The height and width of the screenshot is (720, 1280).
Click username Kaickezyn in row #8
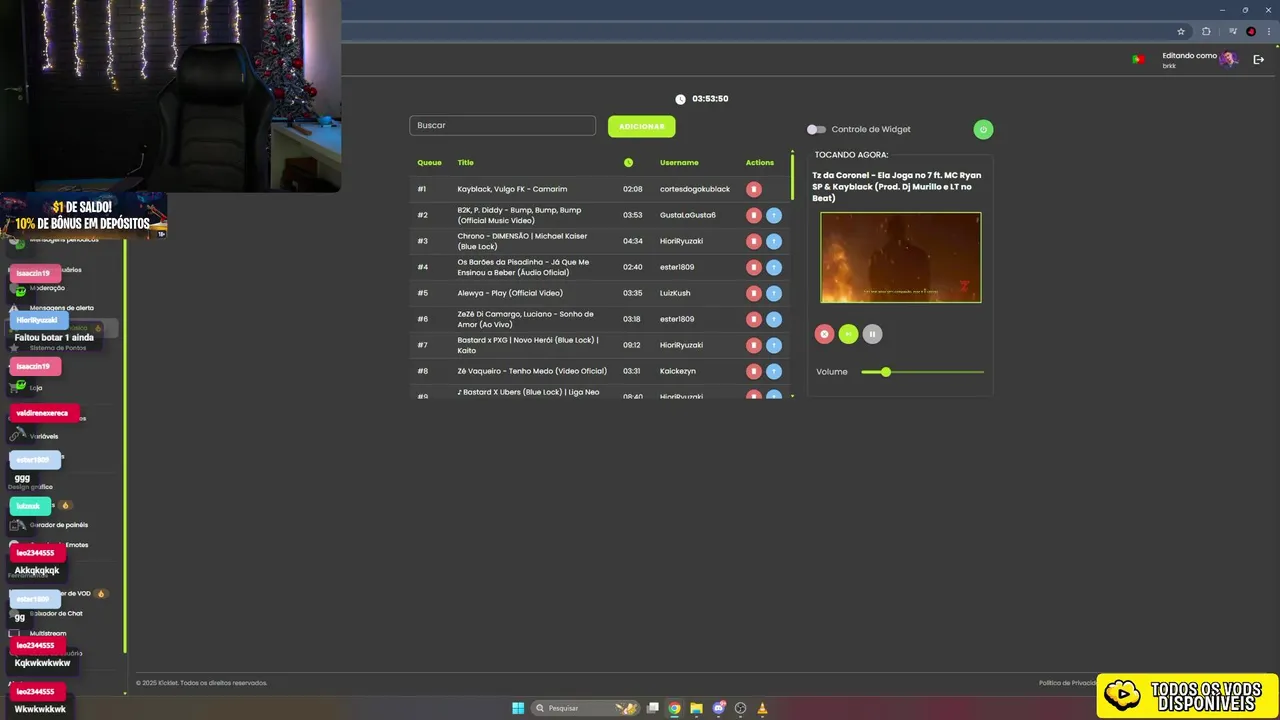(x=678, y=371)
